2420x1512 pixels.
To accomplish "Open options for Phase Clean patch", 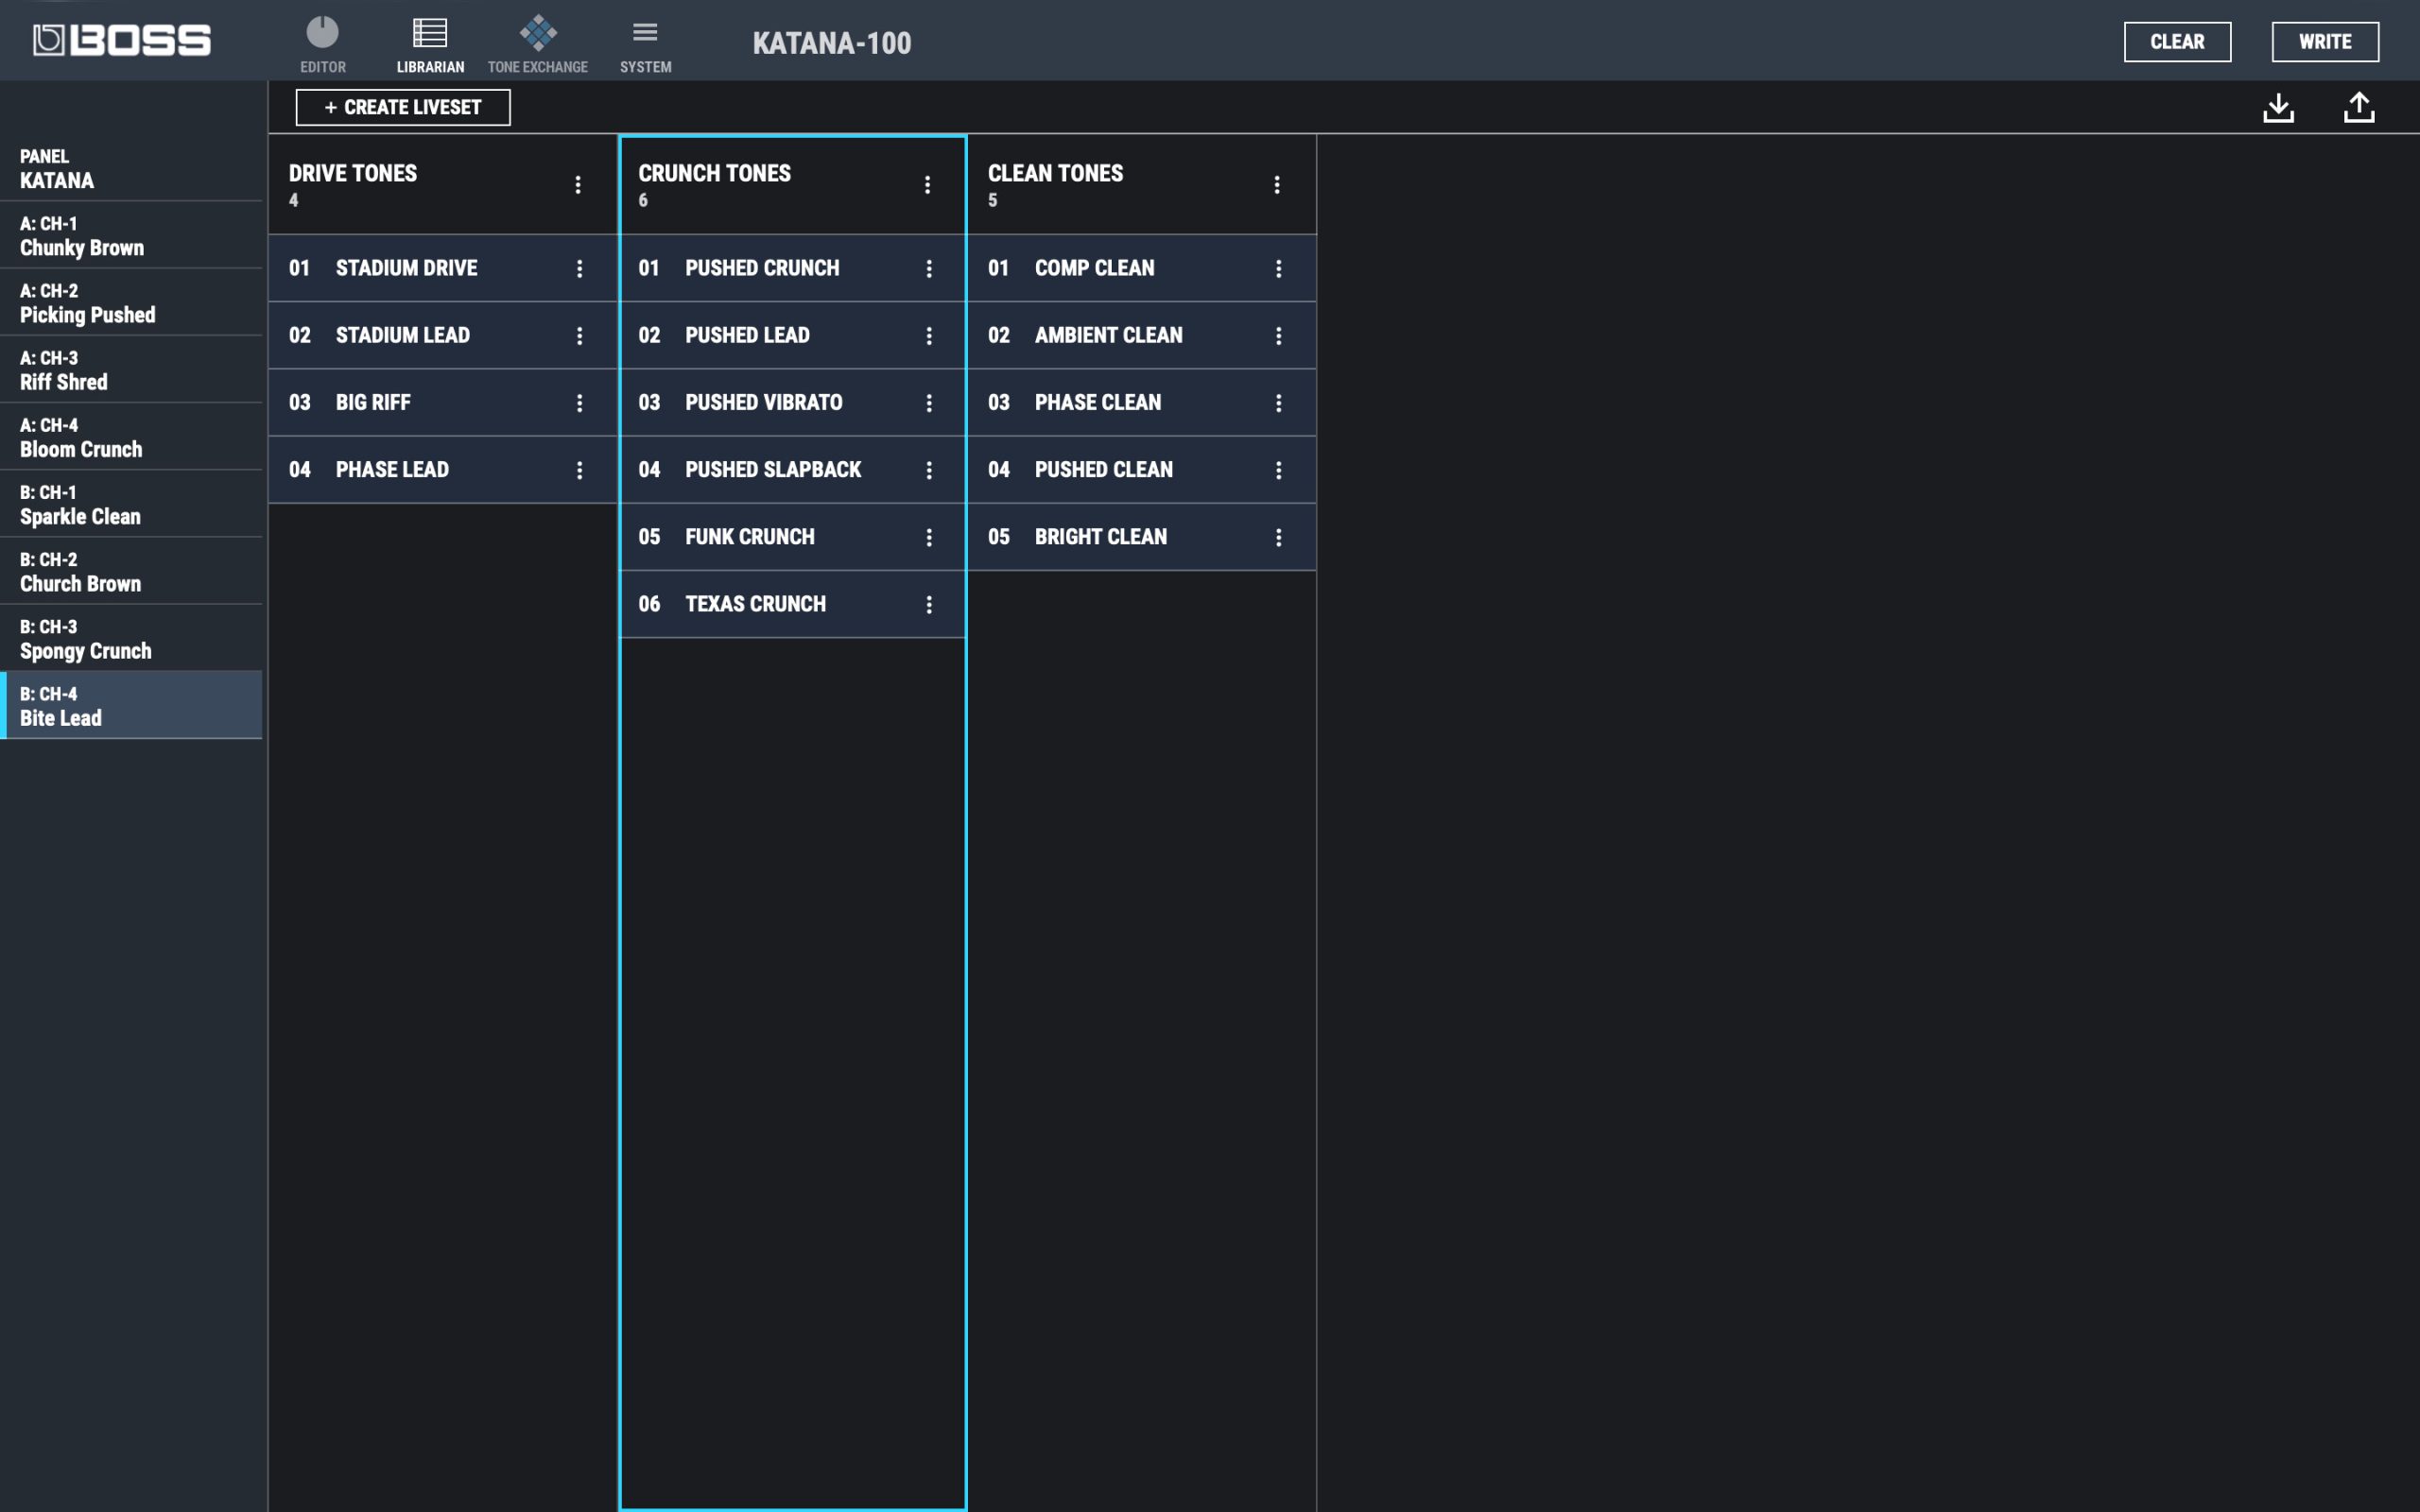I will click(x=1278, y=403).
